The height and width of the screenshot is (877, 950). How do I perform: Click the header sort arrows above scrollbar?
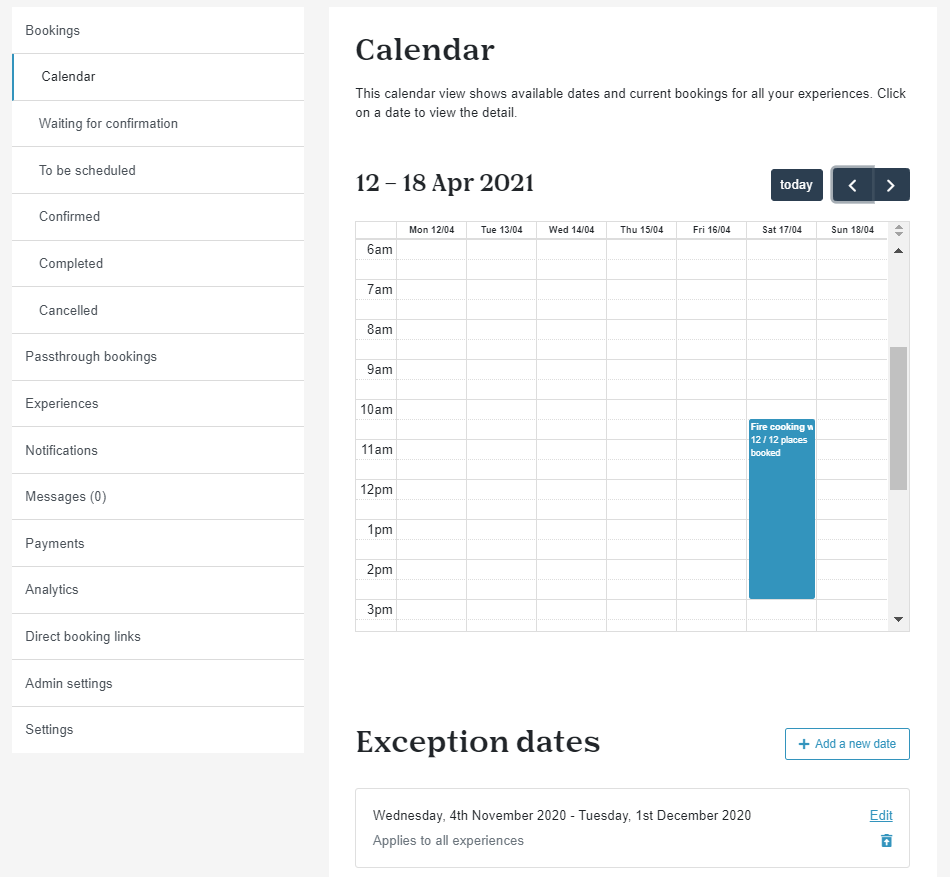coord(899,230)
